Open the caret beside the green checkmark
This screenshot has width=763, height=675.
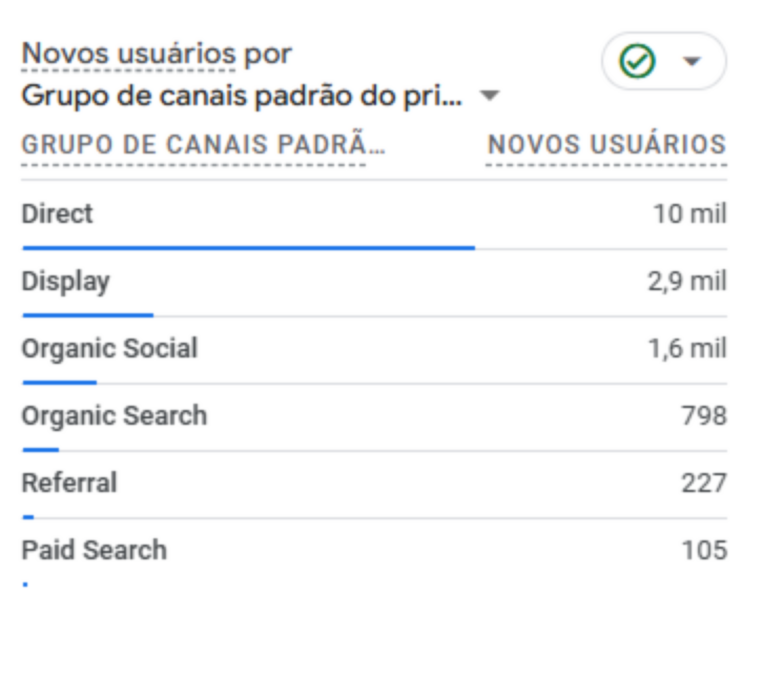tap(691, 62)
